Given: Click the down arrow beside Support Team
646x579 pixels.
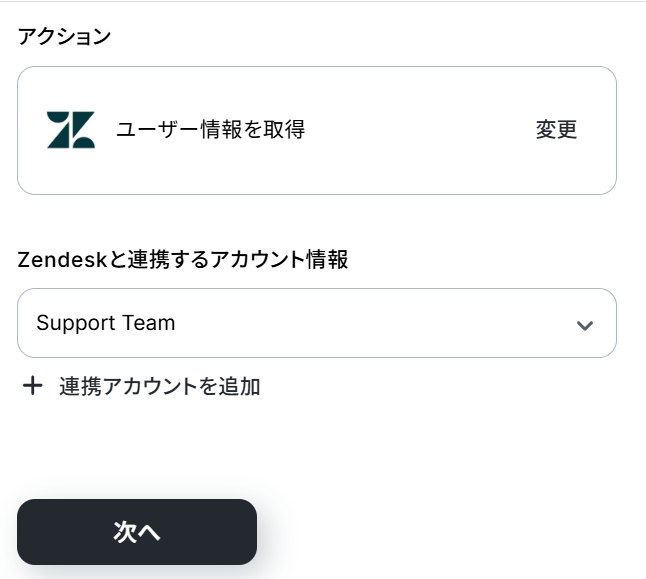Looking at the screenshot, I should [x=585, y=325].
